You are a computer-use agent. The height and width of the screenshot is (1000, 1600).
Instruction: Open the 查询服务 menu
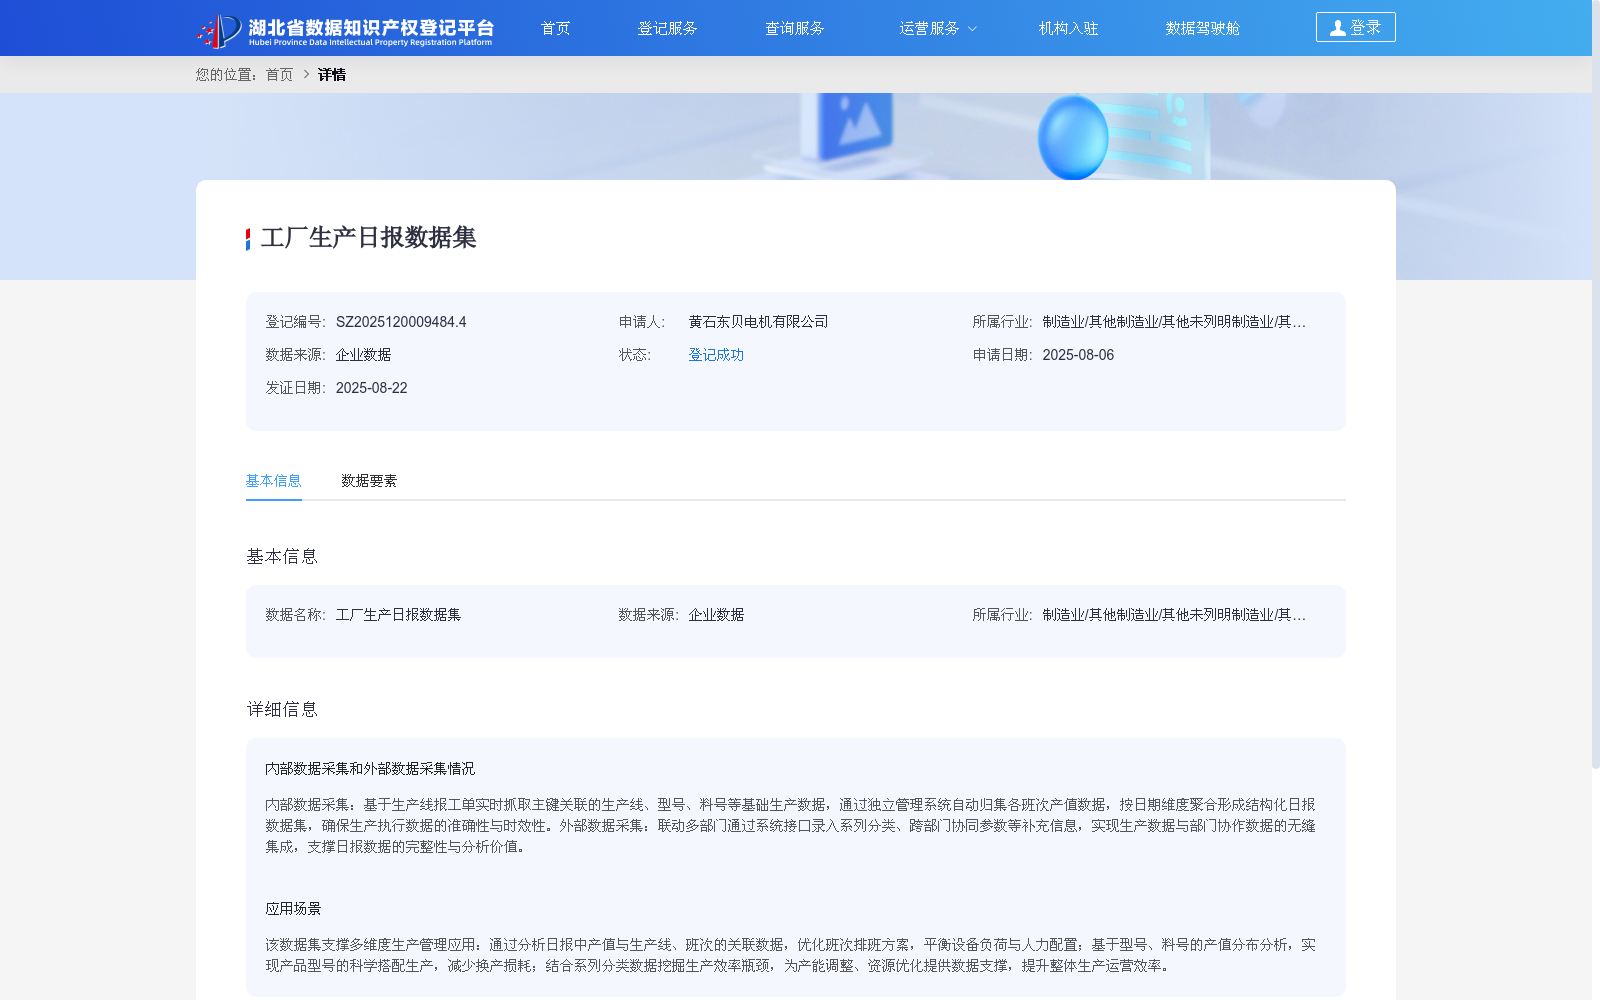tap(794, 28)
